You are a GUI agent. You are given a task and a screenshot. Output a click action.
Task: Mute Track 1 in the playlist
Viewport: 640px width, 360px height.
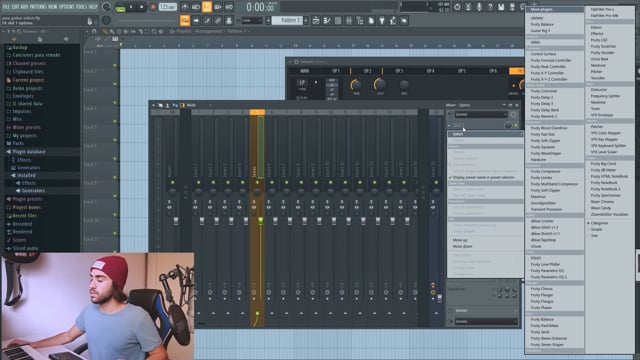coord(115,65)
